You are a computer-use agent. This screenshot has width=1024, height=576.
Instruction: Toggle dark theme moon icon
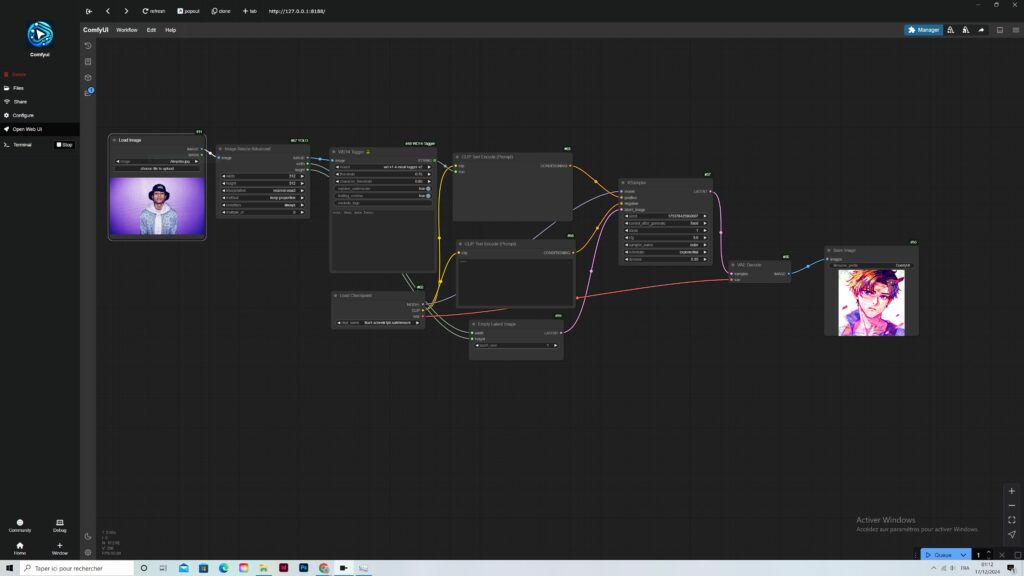click(88, 537)
